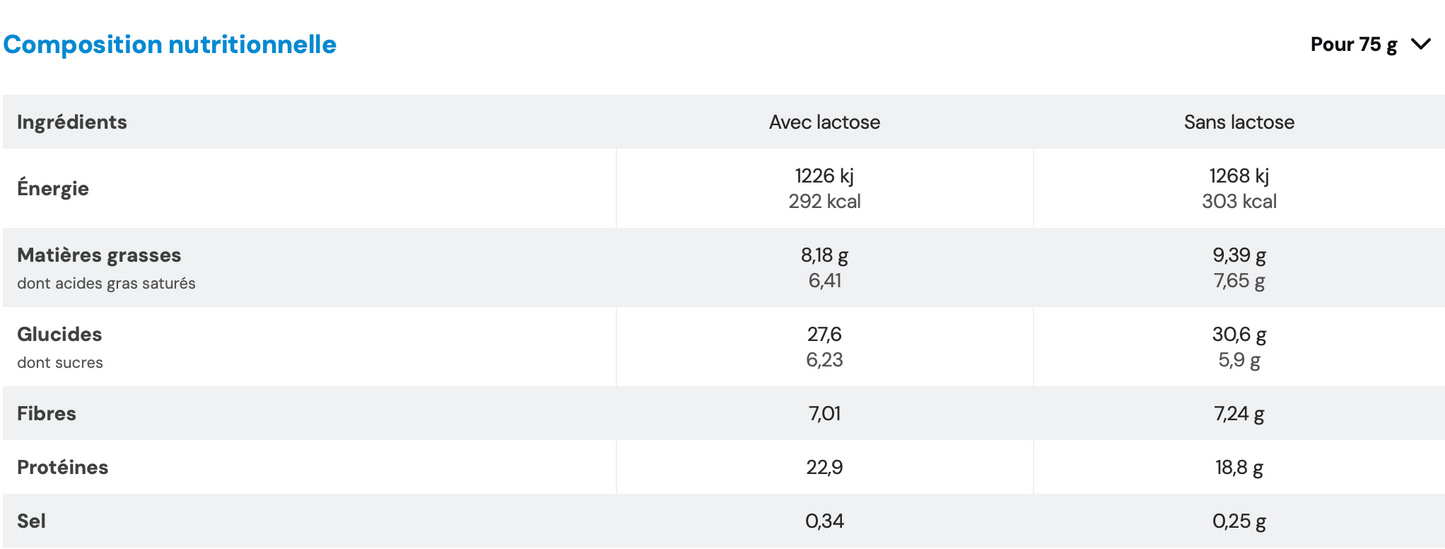Click the "Fibres" row label

47,413
